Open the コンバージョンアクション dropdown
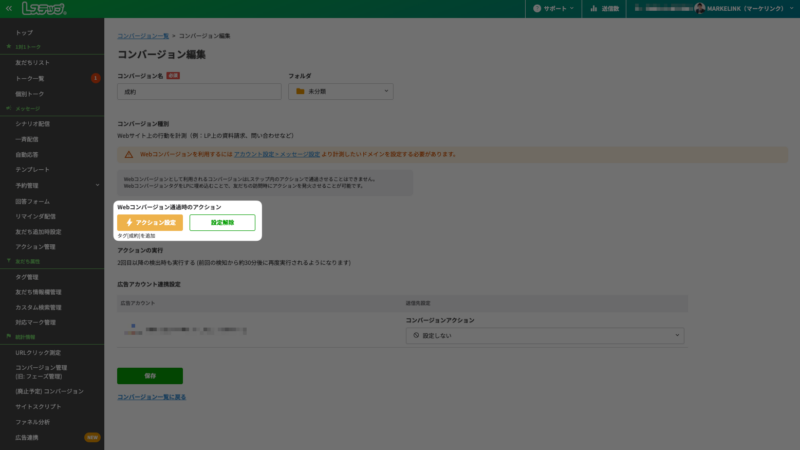The height and width of the screenshot is (450, 800). coord(545,336)
